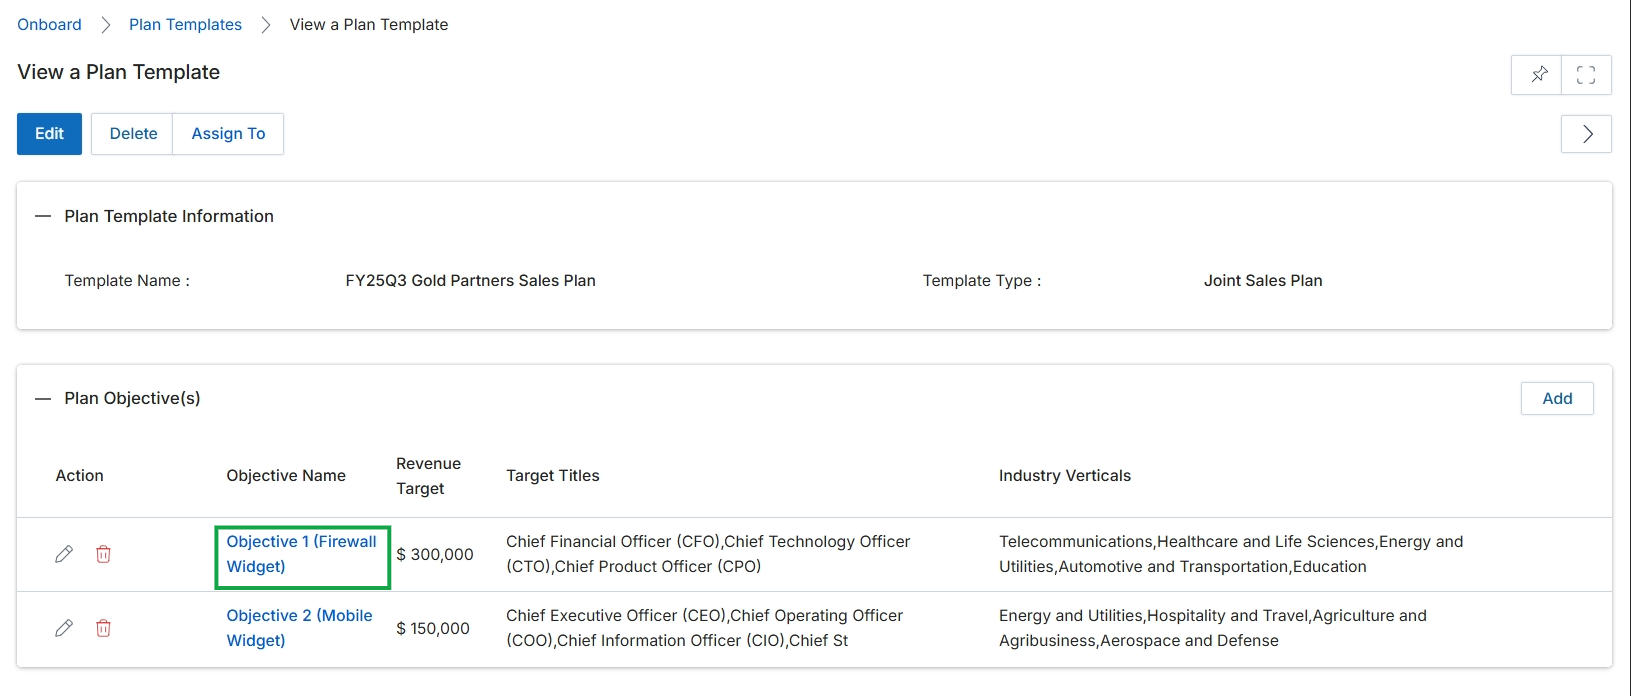Edit Objective 2 with pencil icon
The width and height of the screenshot is (1631, 696).
(64, 628)
